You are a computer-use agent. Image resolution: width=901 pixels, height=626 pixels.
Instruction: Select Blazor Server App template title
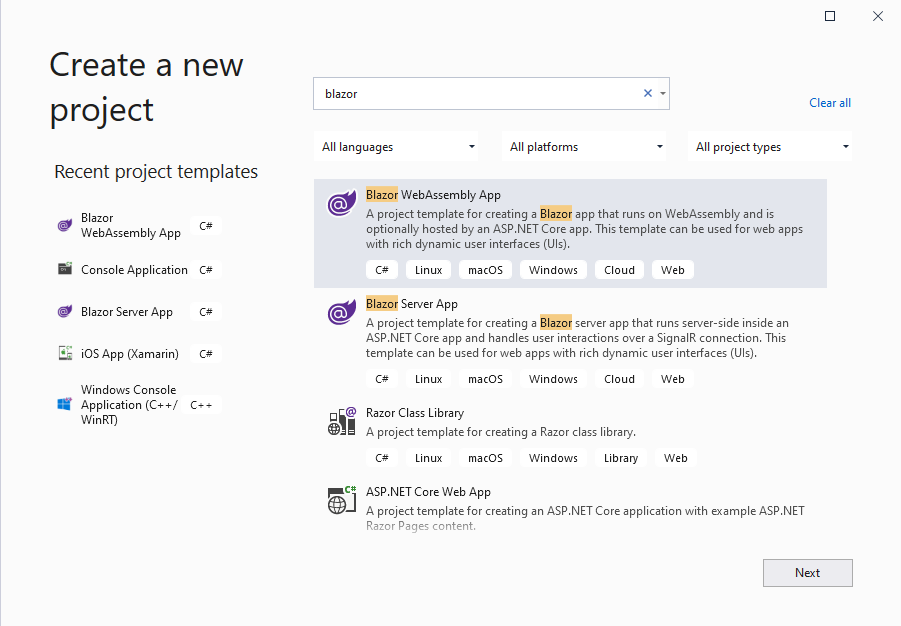(x=411, y=304)
